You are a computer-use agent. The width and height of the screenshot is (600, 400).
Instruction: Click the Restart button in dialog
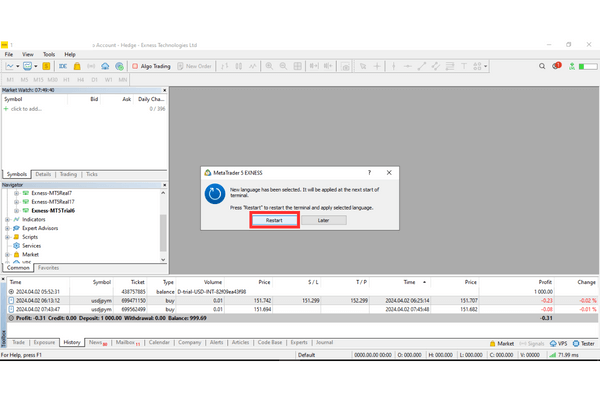coord(274,220)
